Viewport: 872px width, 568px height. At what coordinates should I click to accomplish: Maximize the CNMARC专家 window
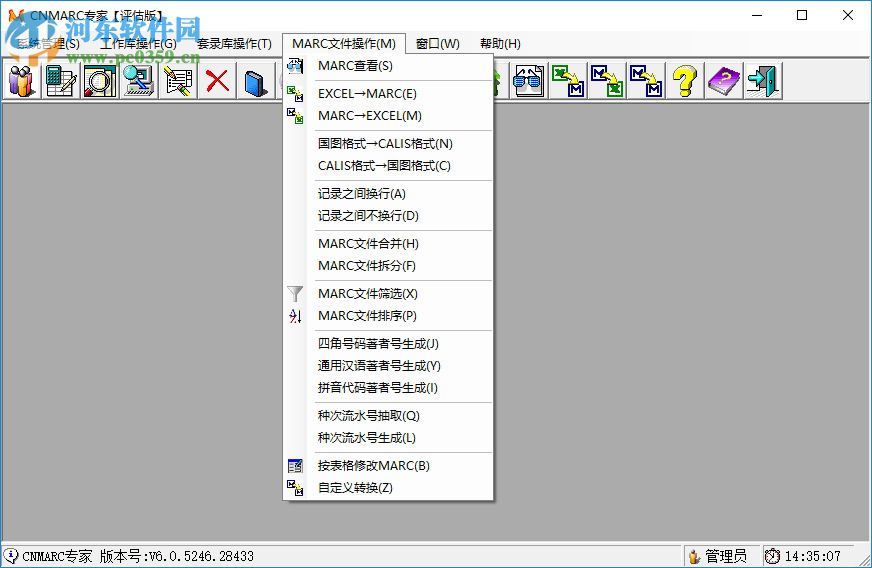tap(802, 15)
